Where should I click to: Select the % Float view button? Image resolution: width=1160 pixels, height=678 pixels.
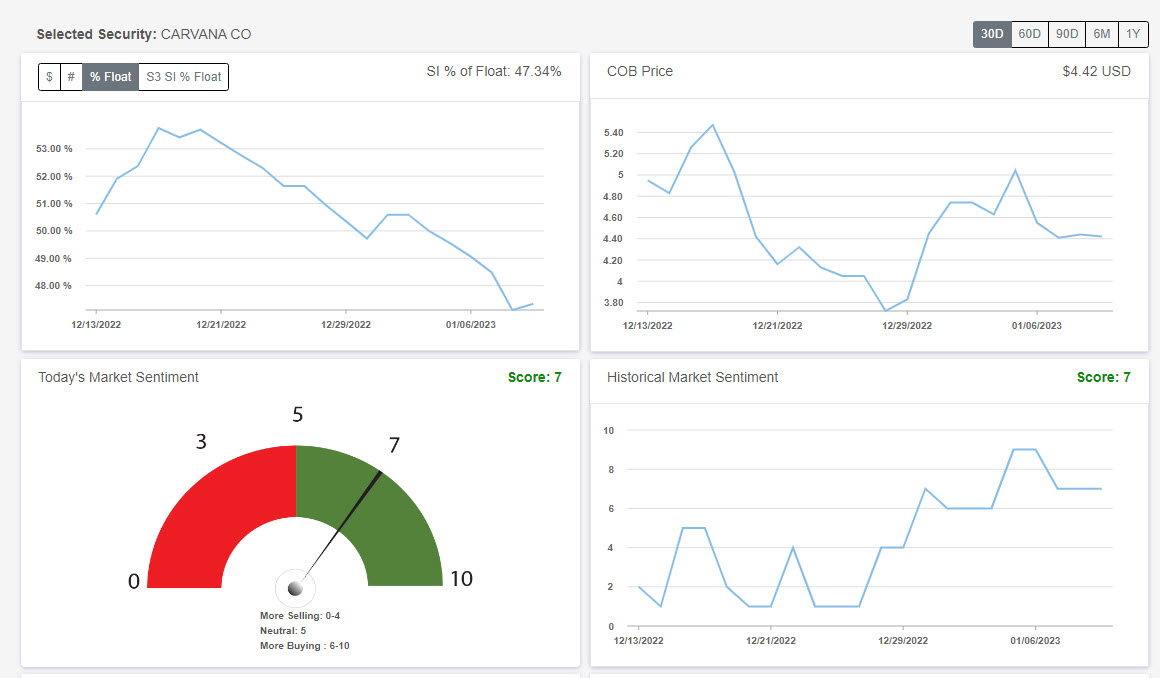pos(110,77)
